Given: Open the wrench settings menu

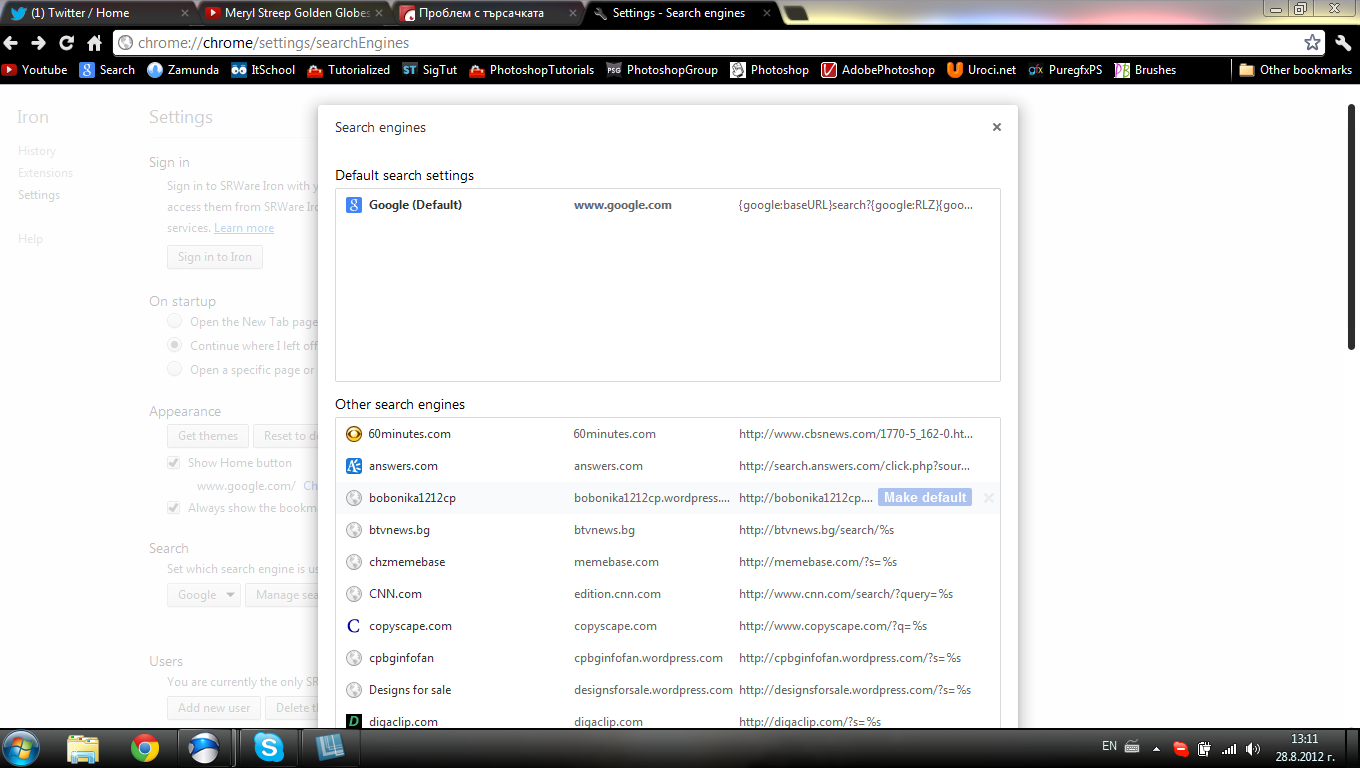Looking at the screenshot, I should click(1343, 43).
